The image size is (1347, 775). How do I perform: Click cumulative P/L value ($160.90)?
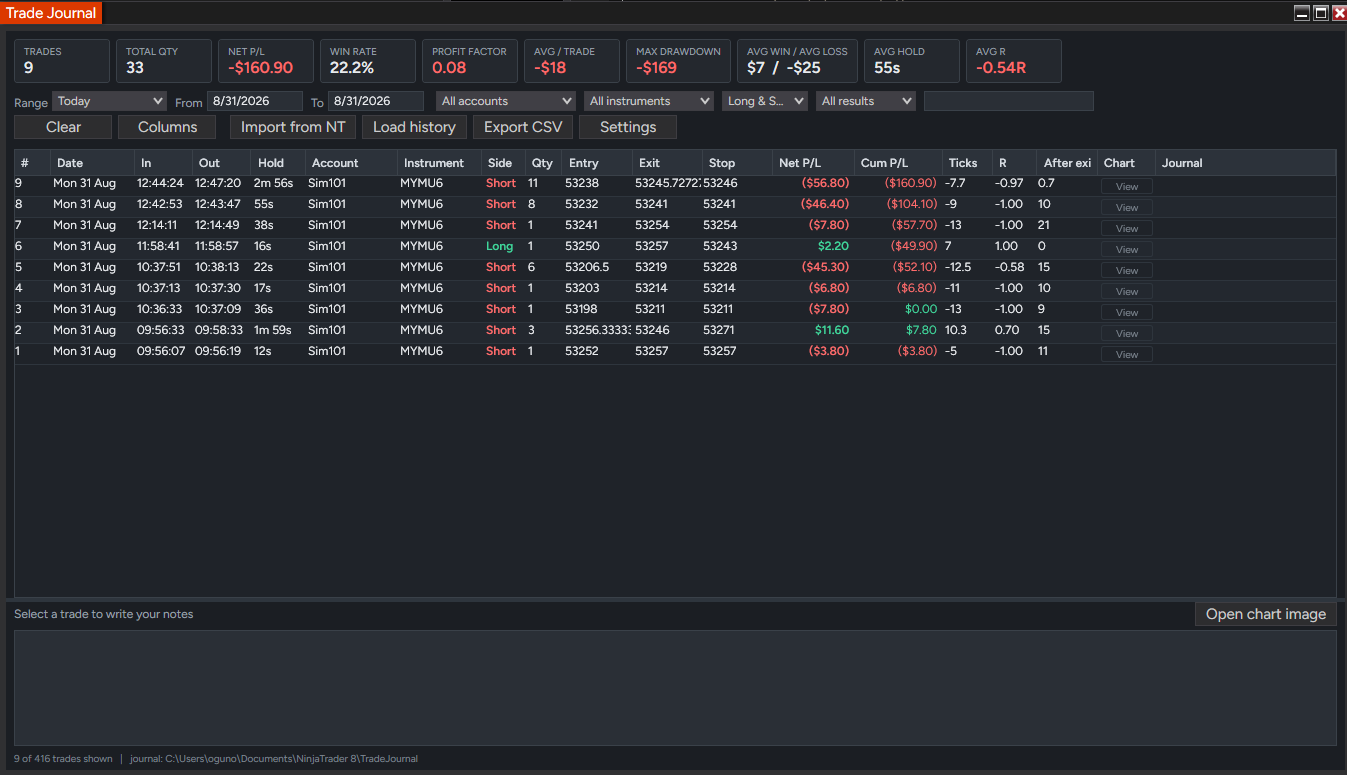[910, 183]
